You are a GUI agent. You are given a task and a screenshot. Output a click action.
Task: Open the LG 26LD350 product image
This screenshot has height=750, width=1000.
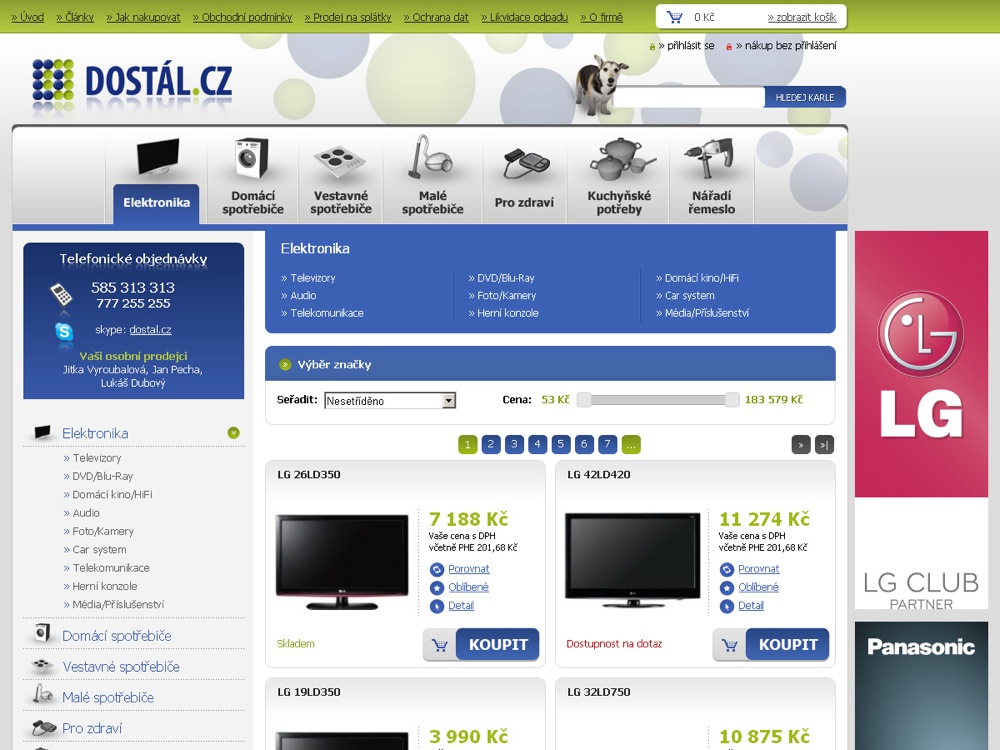point(342,561)
